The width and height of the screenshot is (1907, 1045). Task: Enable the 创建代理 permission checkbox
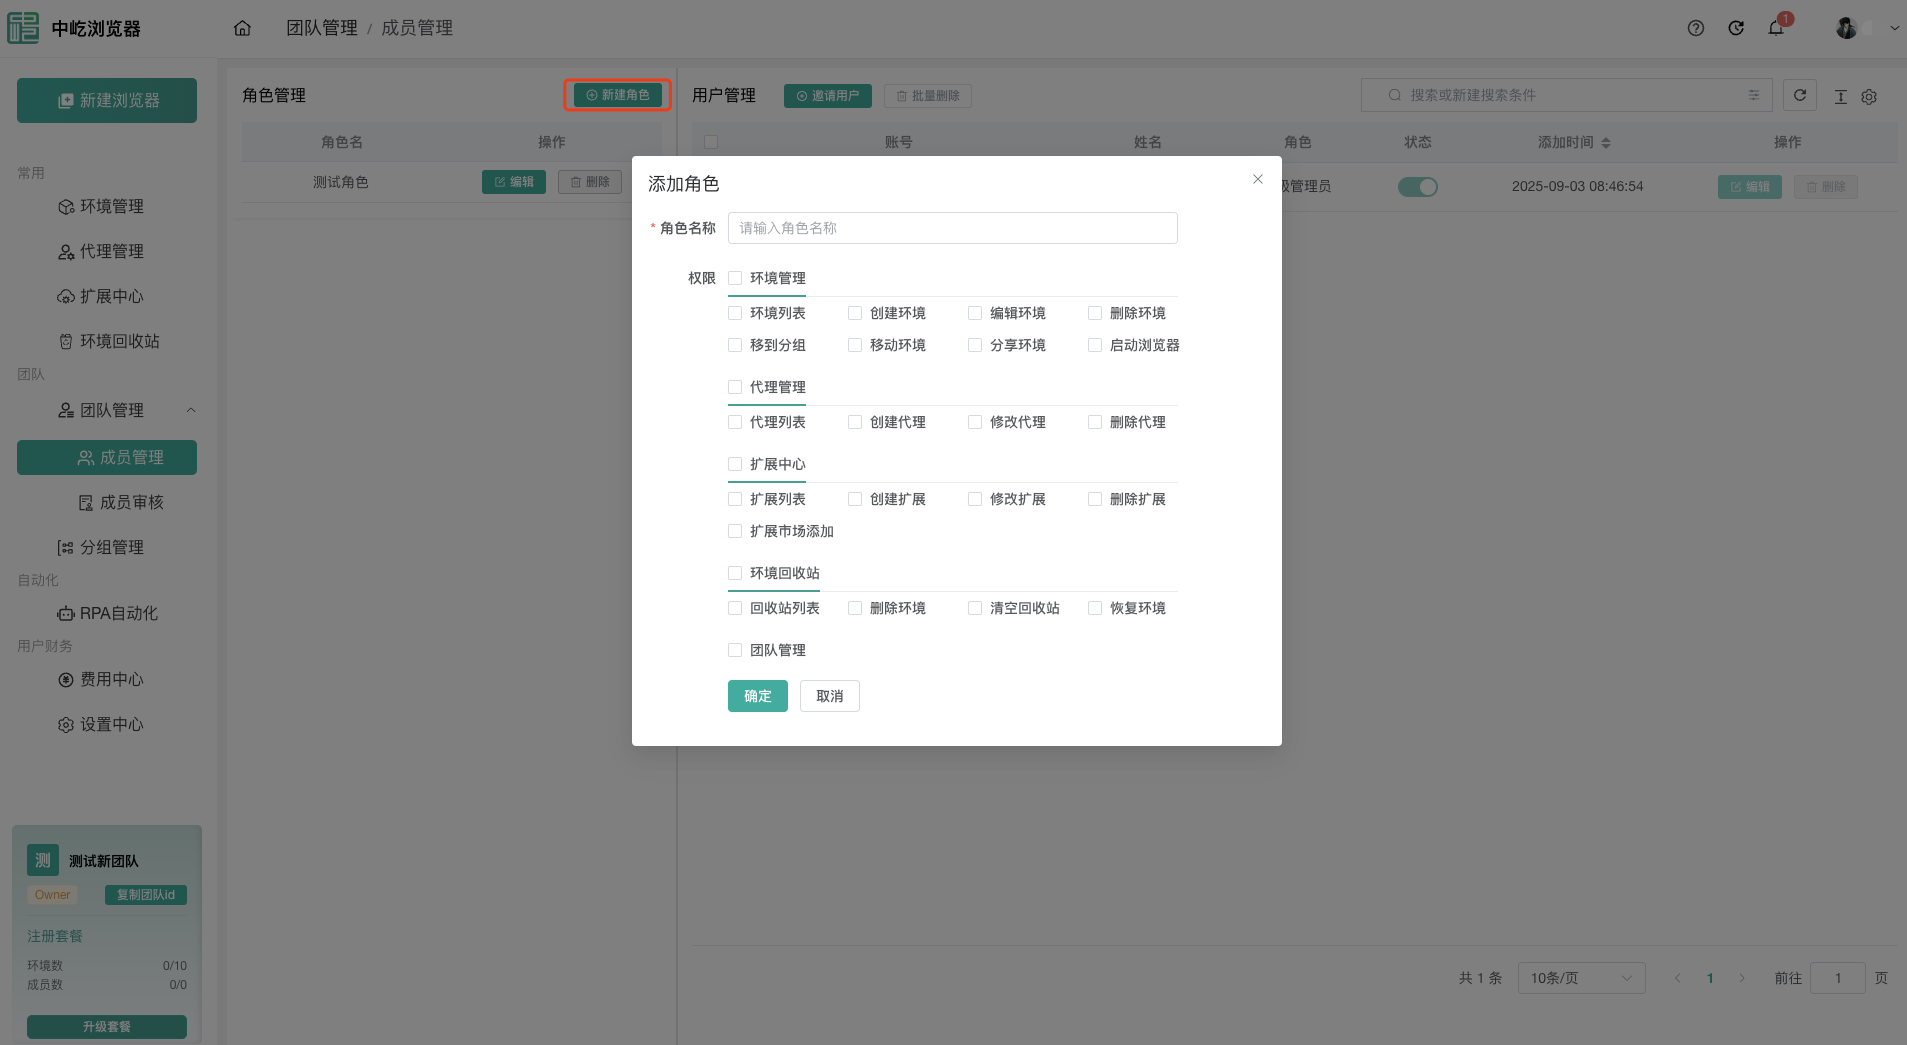[x=855, y=422]
